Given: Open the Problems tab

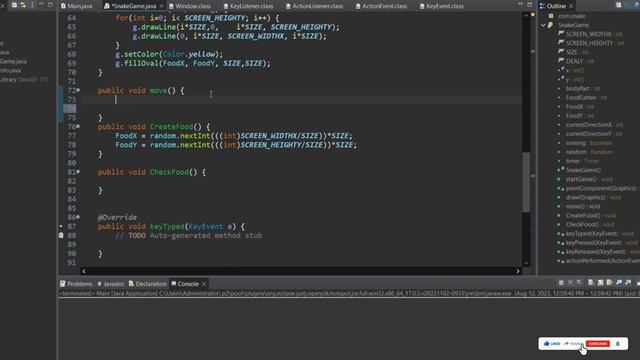Looking at the screenshot, I should [76, 284].
